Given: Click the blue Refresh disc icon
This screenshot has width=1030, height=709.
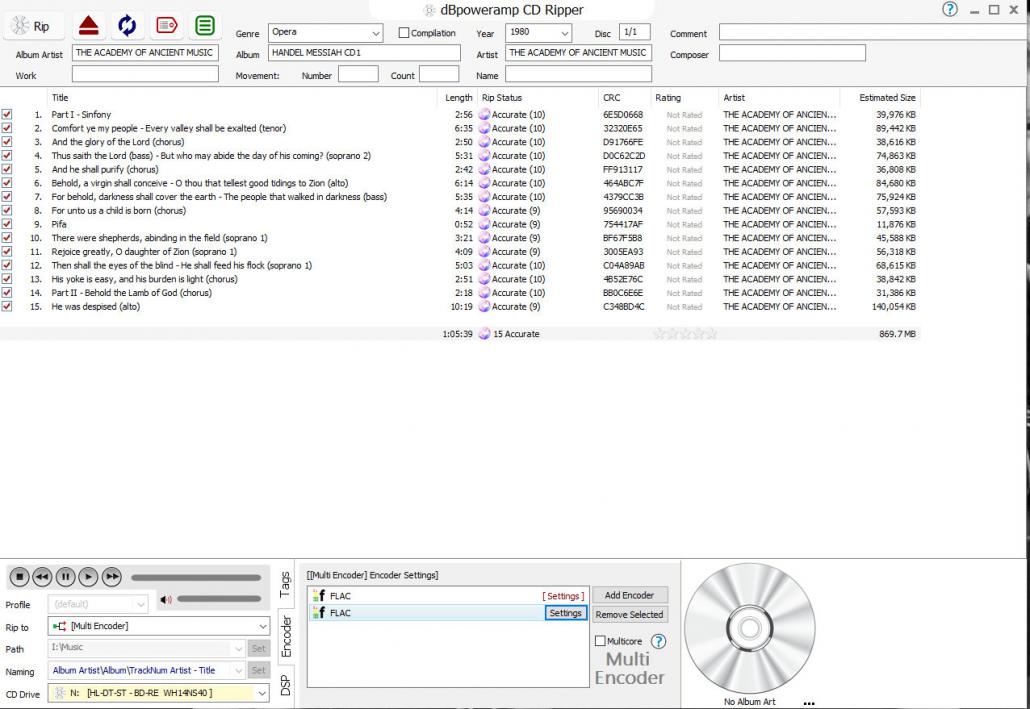Looking at the screenshot, I should (x=128, y=26).
